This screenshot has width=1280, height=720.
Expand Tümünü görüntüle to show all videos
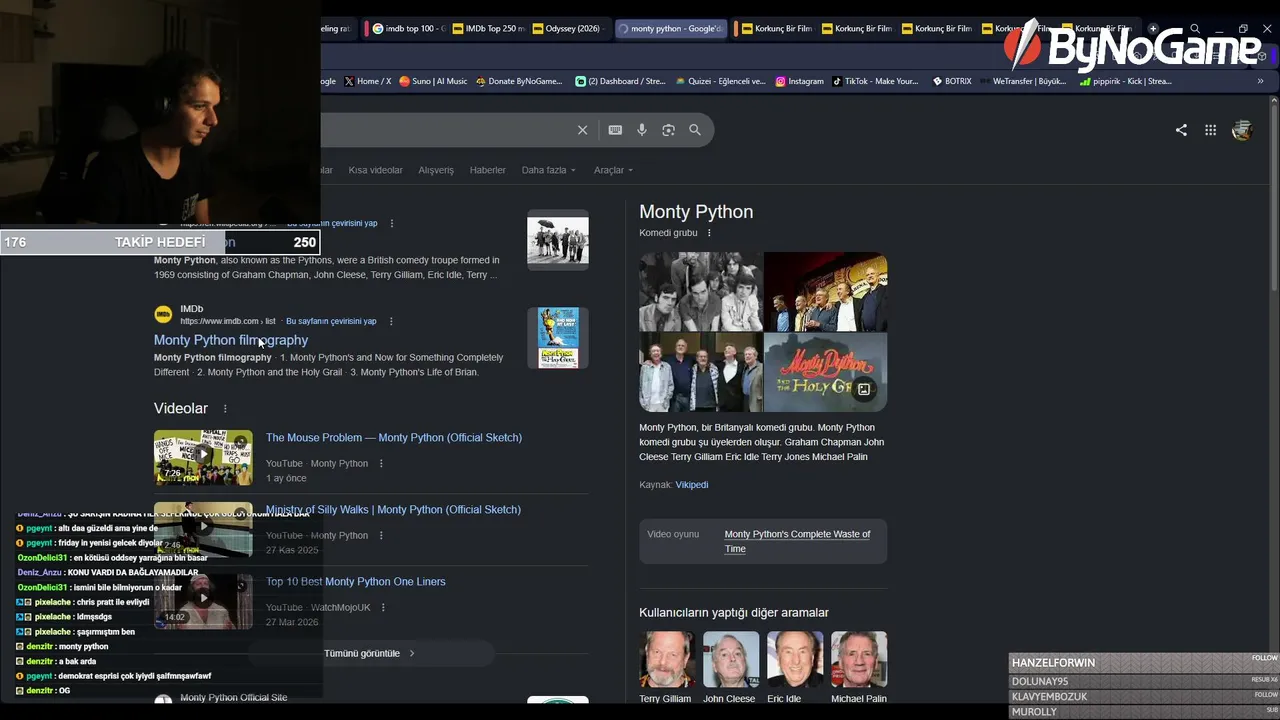370,654
